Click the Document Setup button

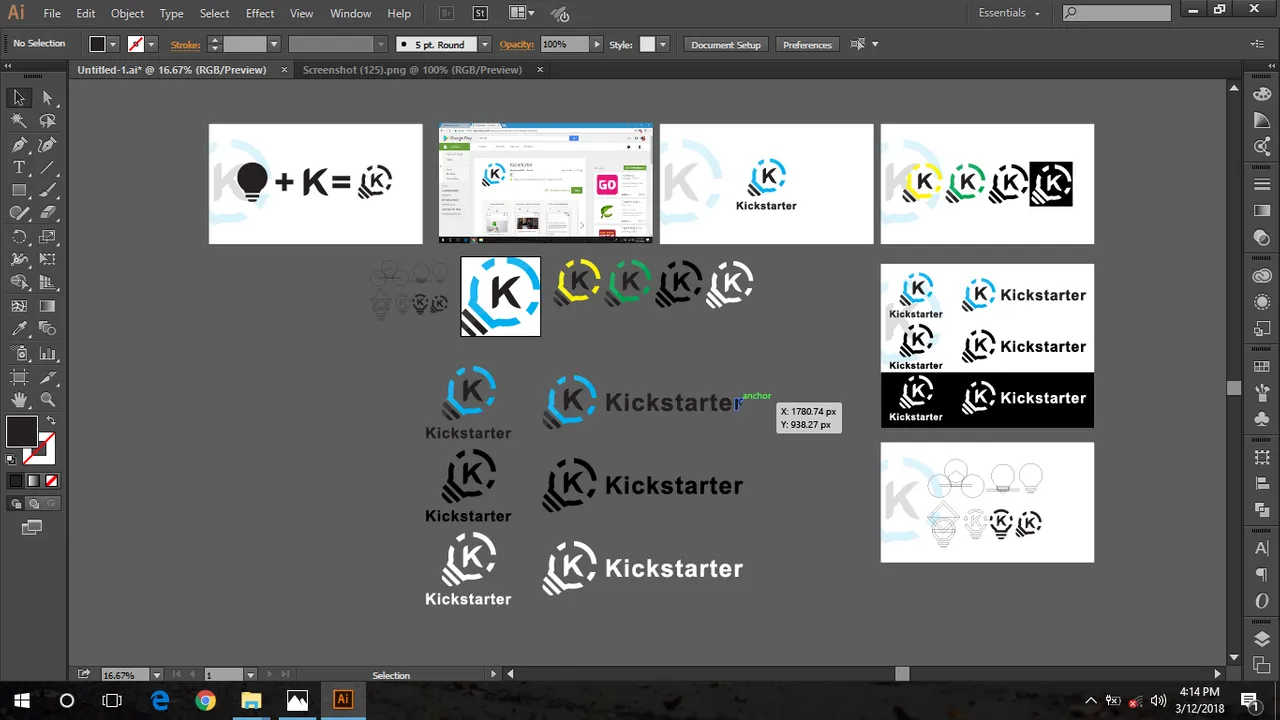726,44
